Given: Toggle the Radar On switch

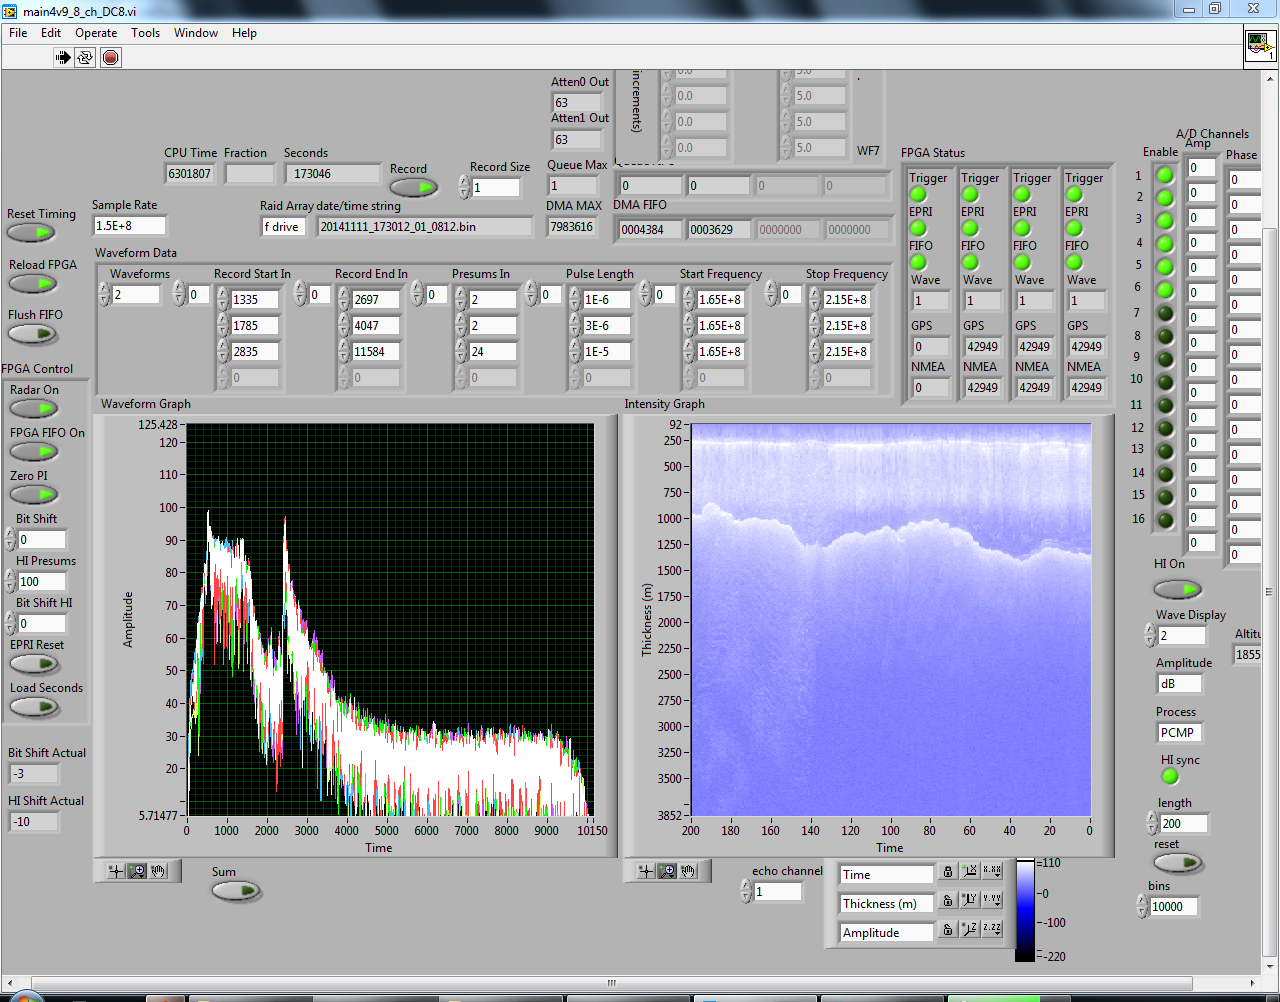Looking at the screenshot, I should point(34,409).
